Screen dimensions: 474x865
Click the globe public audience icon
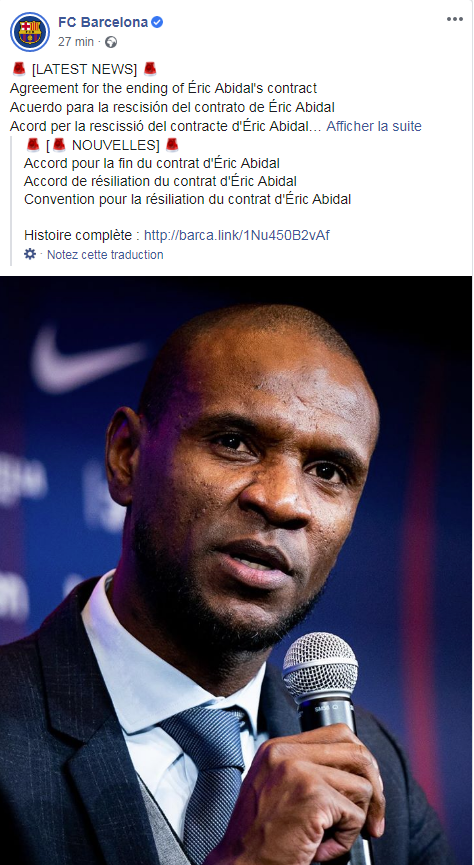click(x=111, y=42)
